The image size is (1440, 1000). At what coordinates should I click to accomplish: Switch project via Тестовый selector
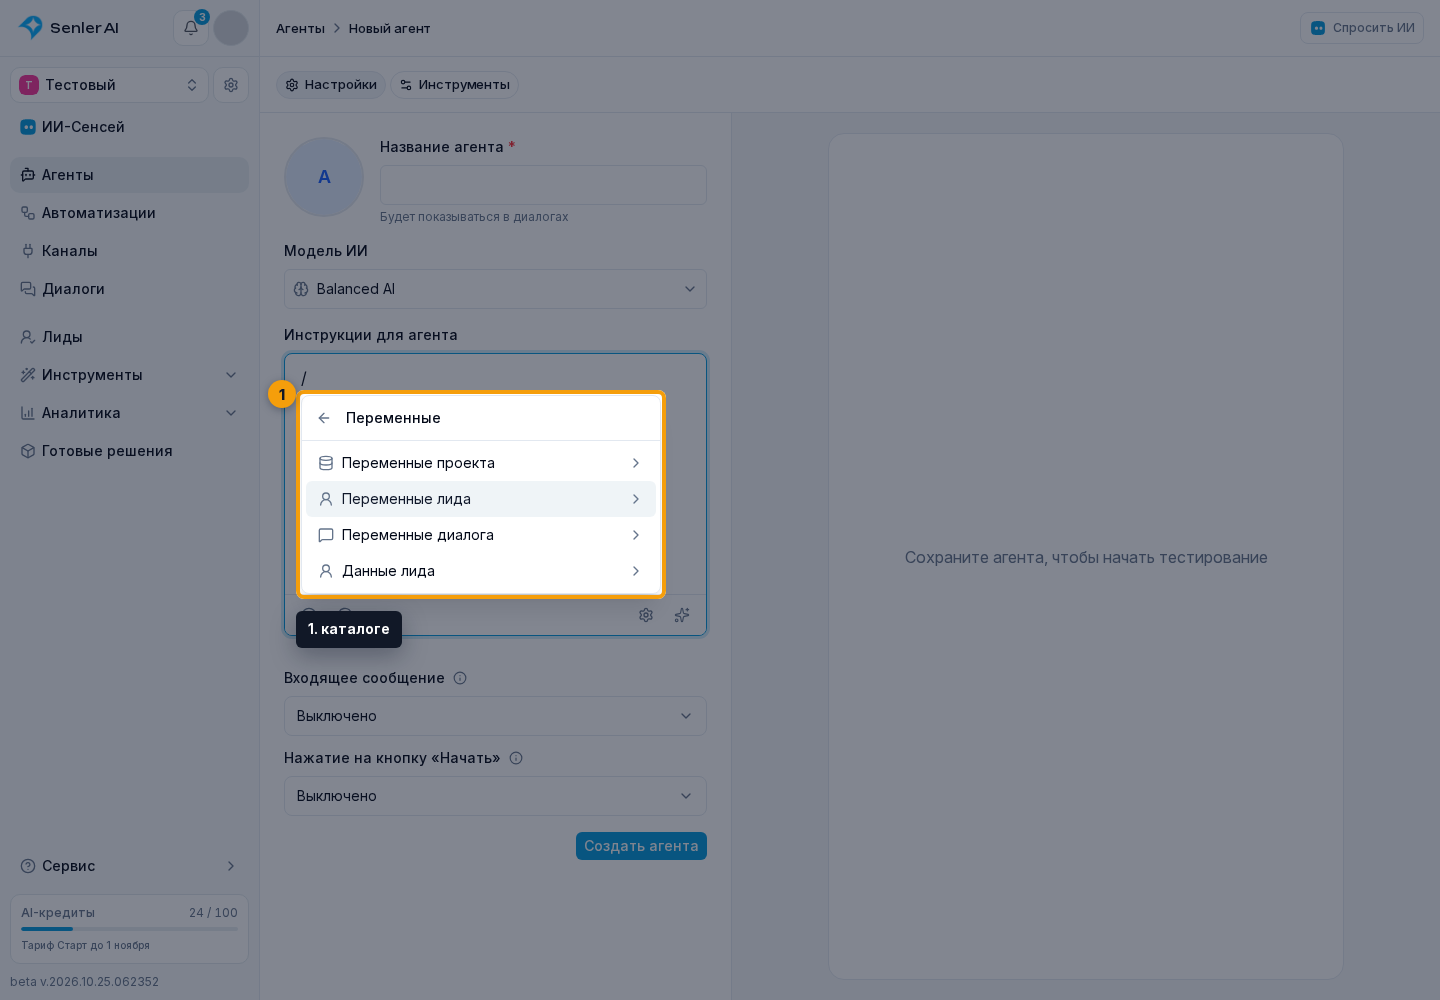click(109, 85)
